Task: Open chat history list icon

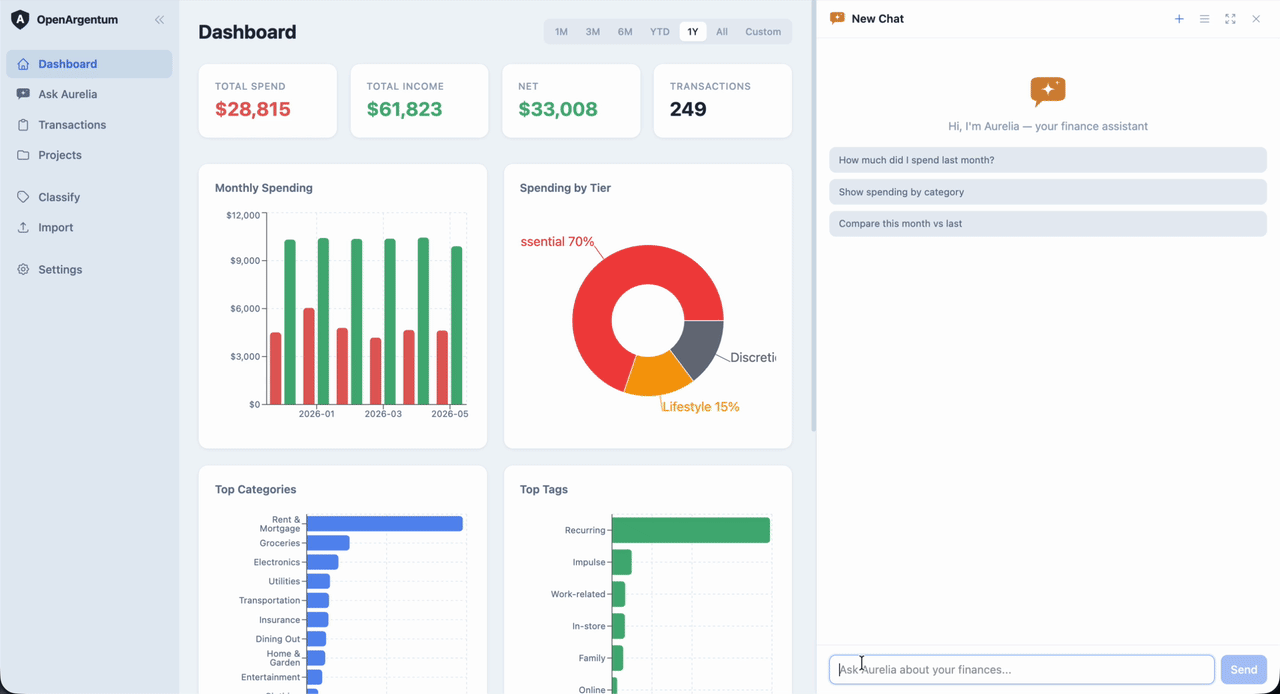Action: click(1205, 19)
